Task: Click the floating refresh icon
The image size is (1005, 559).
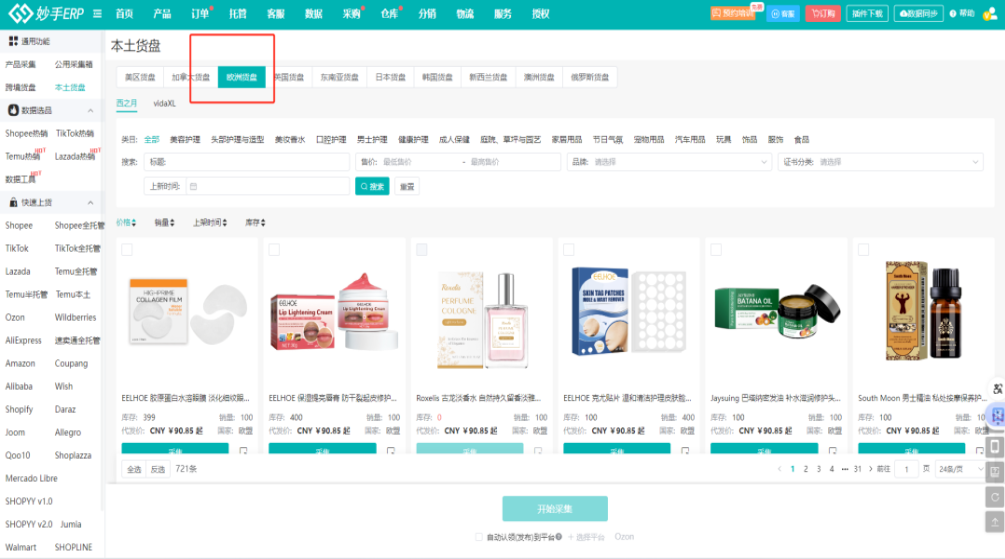Action: pos(995,497)
